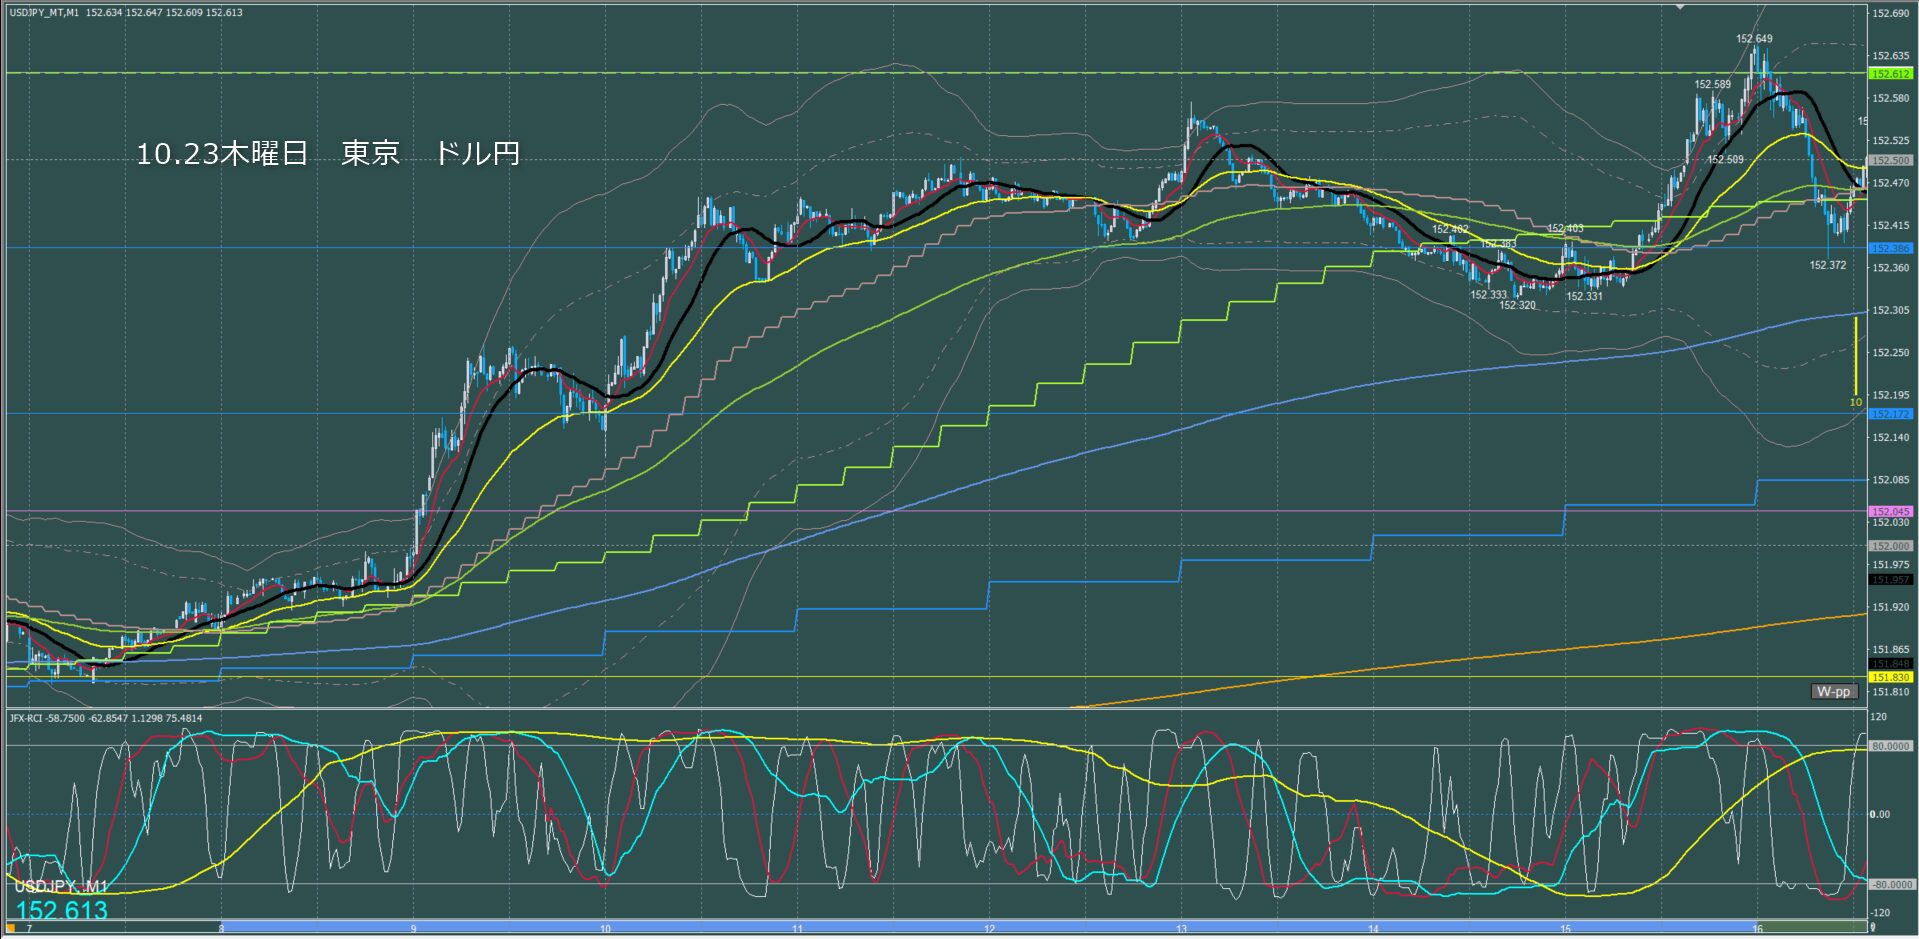Click hour 12 on the bottom timeline bar
The image size is (1919, 939).
click(x=989, y=929)
